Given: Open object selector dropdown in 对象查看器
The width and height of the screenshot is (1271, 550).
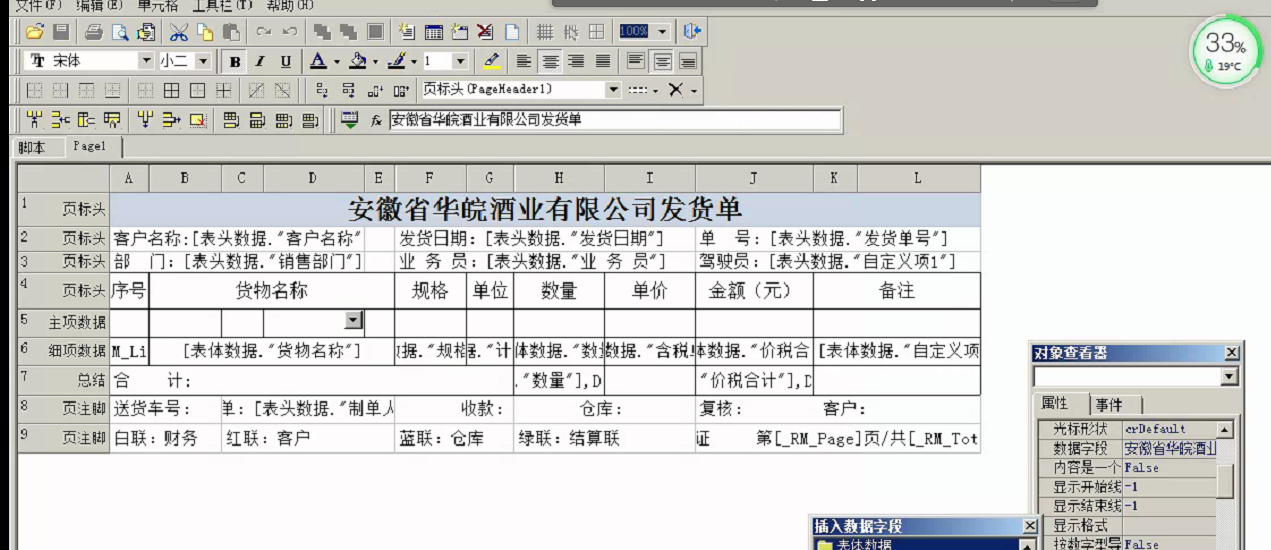Looking at the screenshot, I should [1230, 377].
